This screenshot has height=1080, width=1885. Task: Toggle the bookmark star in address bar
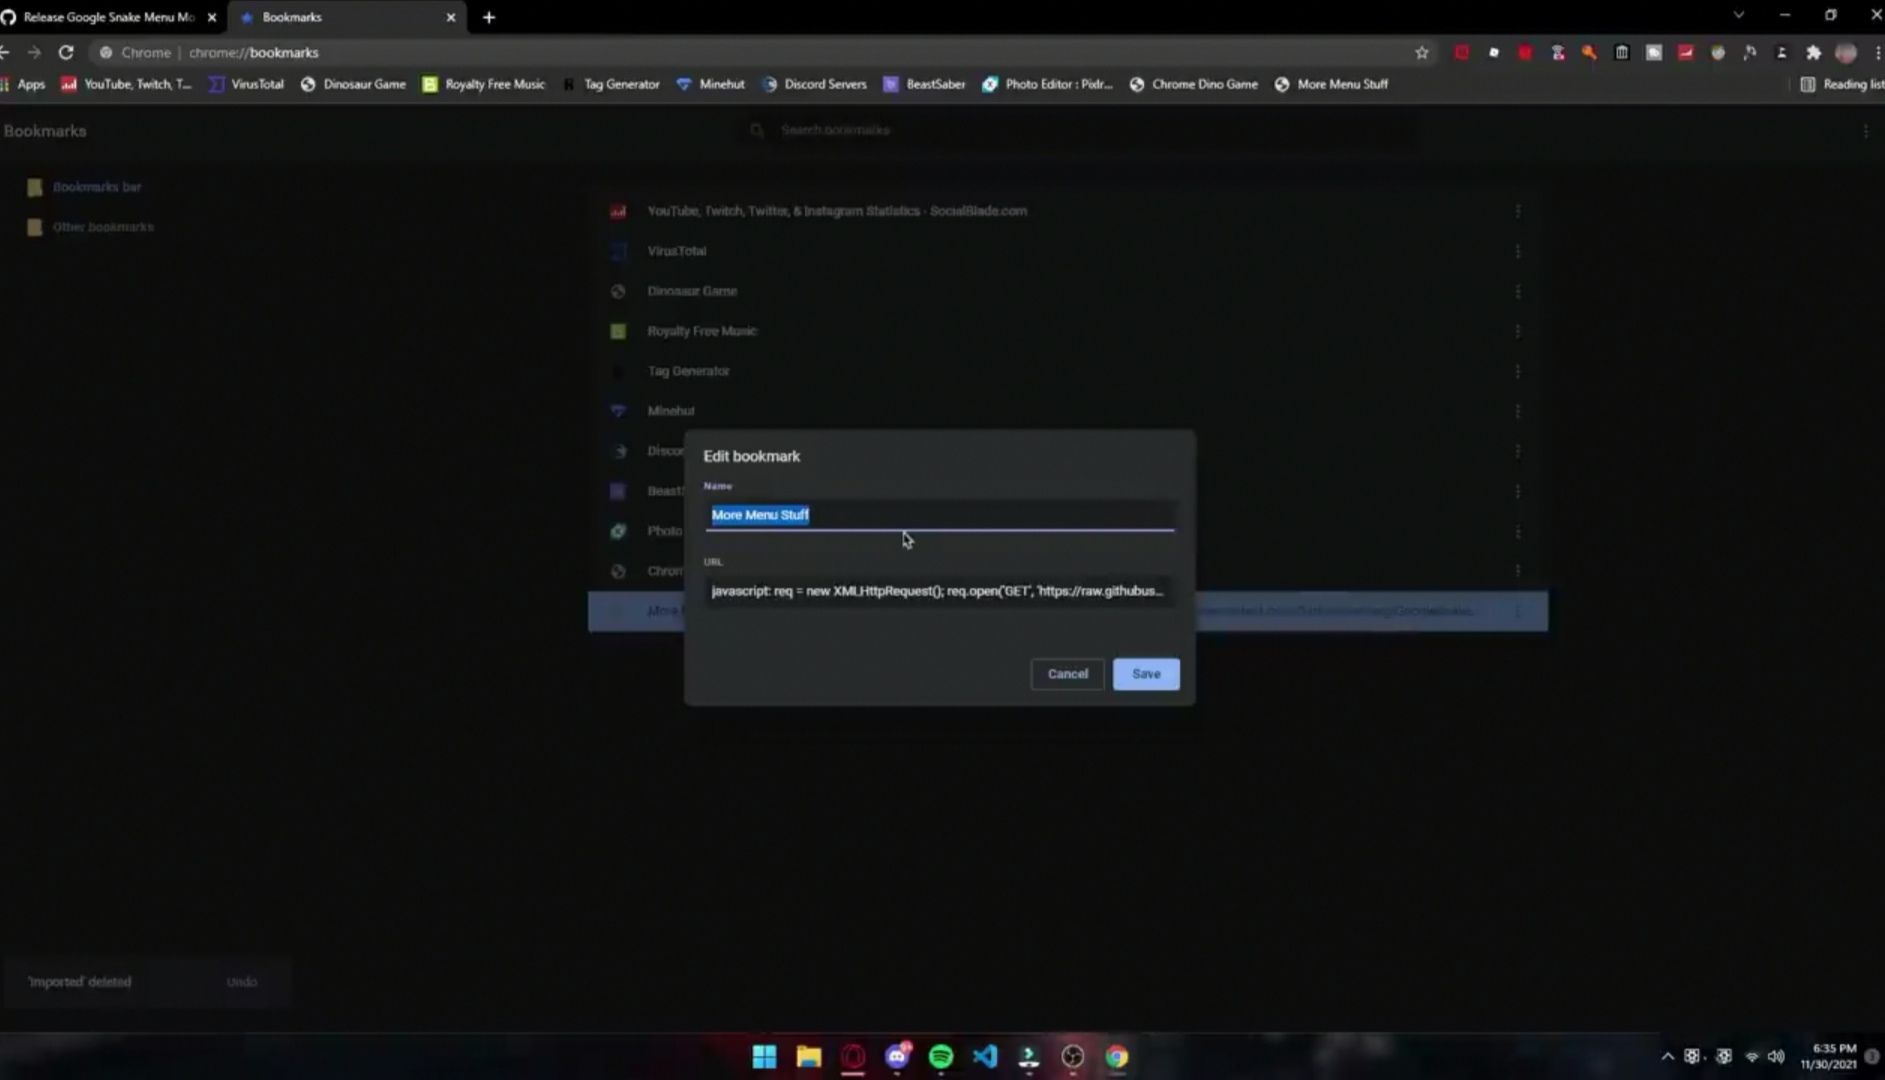[1421, 52]
